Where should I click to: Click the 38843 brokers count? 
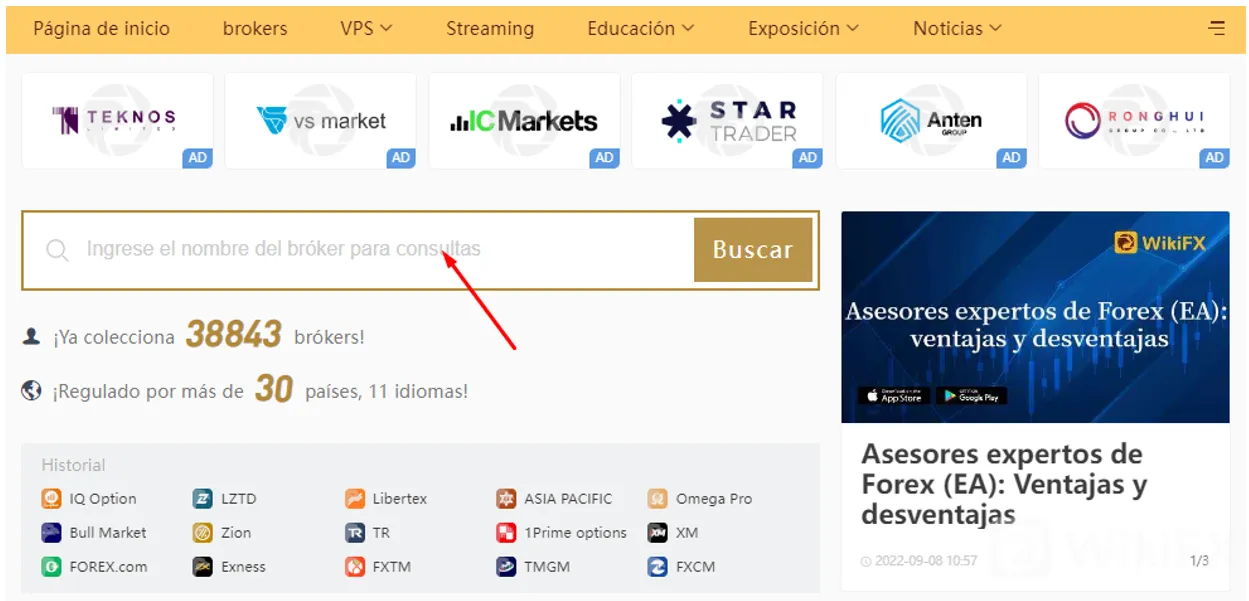[x=233, y=335]
